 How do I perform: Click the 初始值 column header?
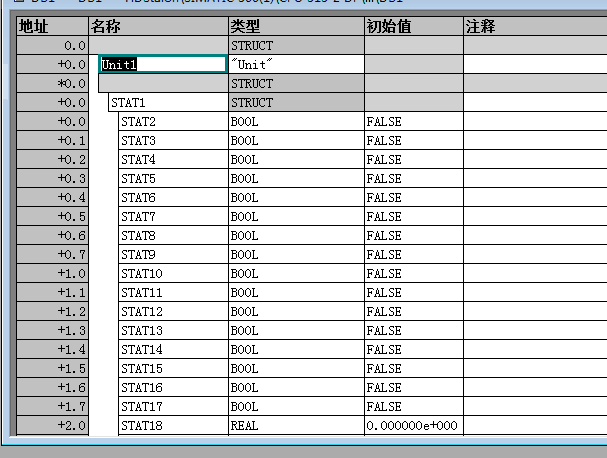tap(414, 26)
